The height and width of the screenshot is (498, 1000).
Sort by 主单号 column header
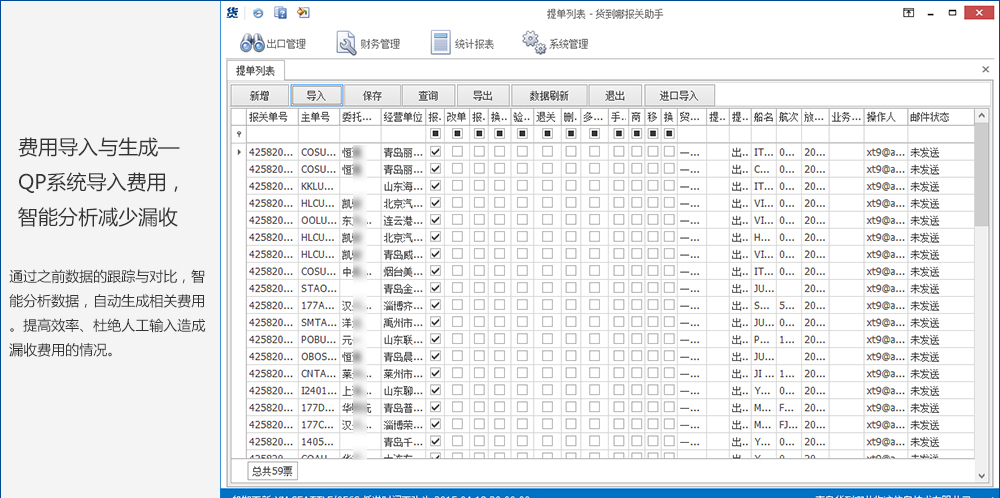click(x=319, y=117)
